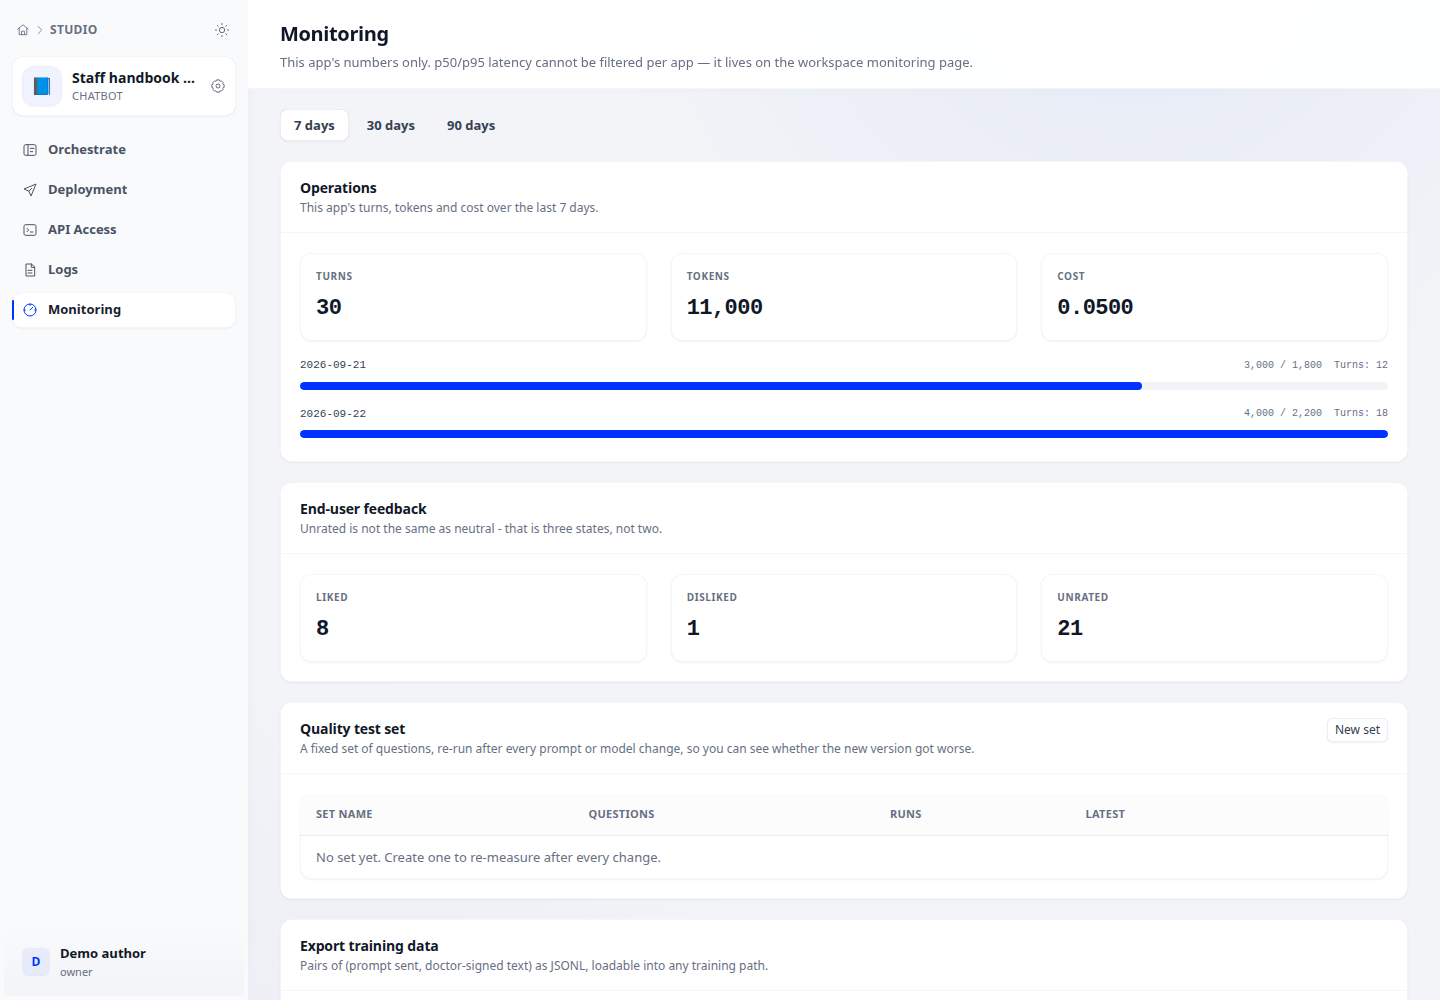
Task: Click the 2026-09-22 date label
Action: (x=333, y=413)
